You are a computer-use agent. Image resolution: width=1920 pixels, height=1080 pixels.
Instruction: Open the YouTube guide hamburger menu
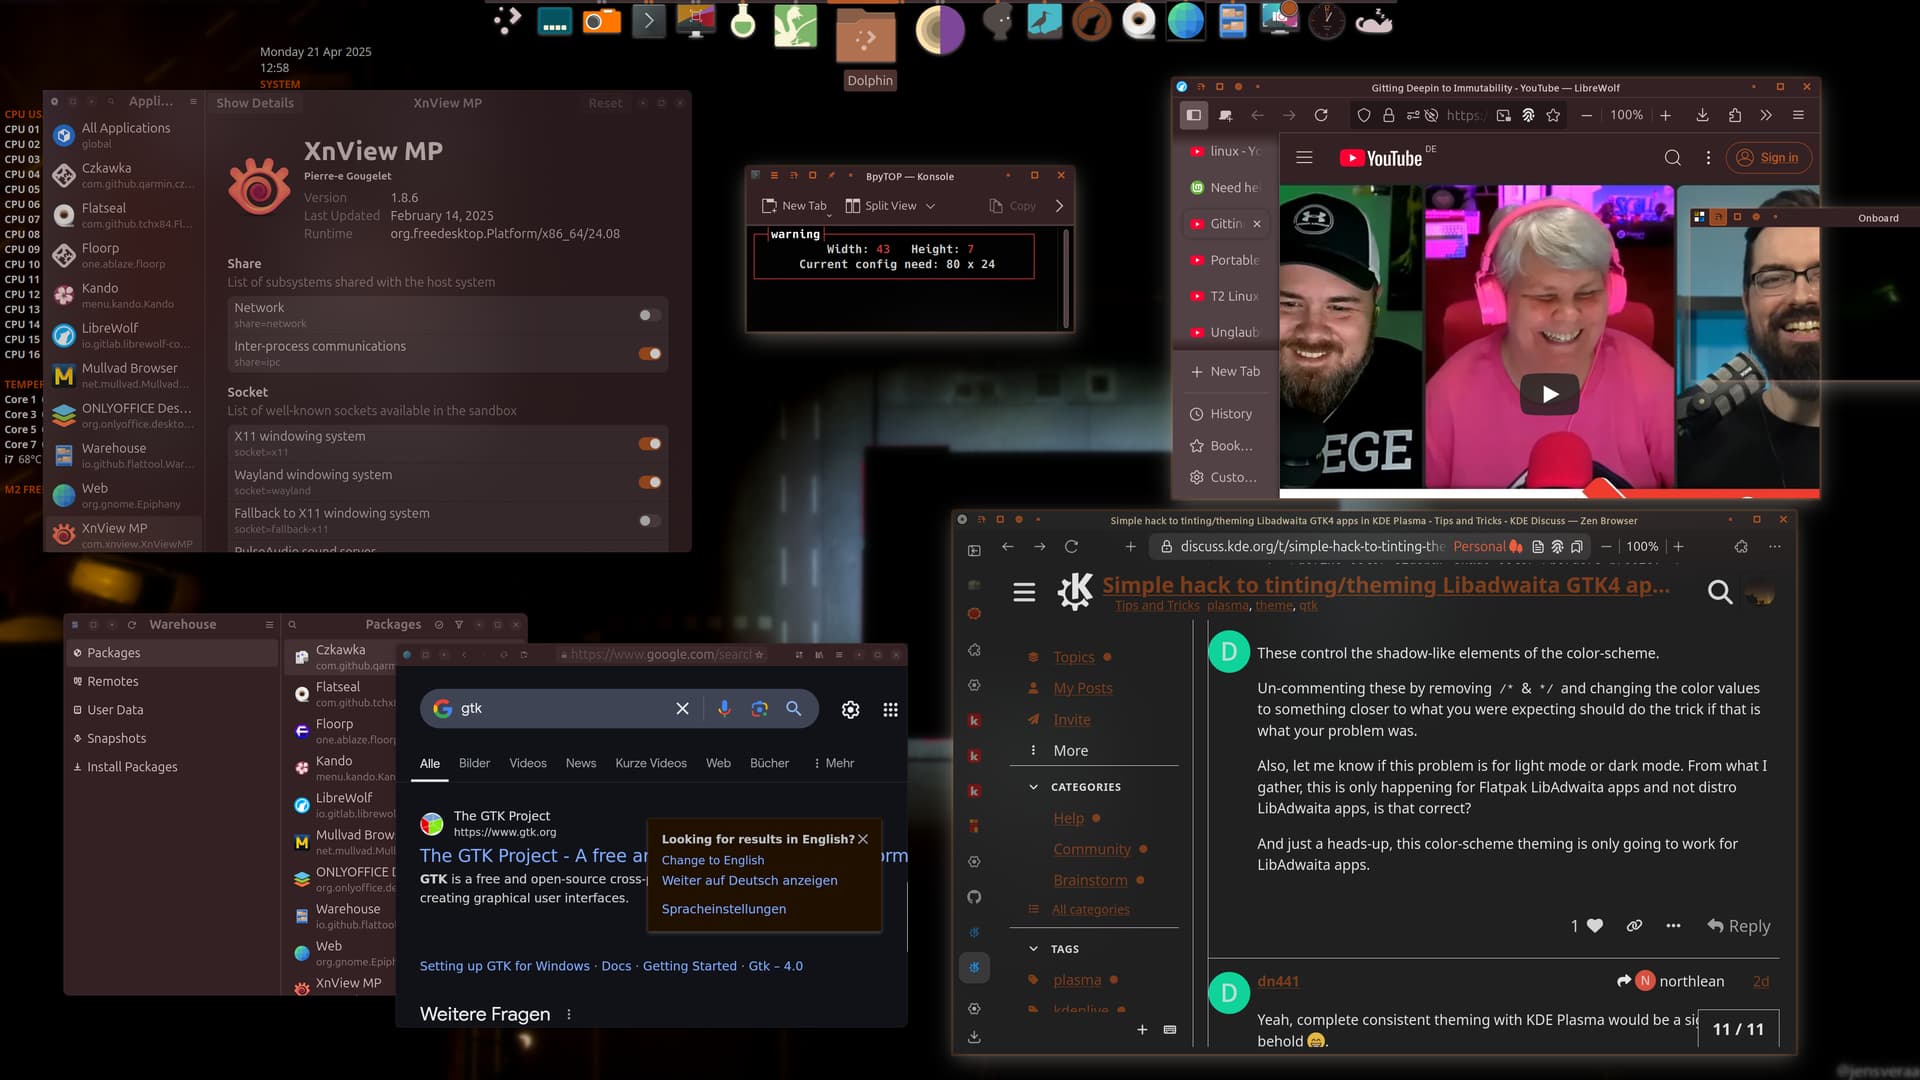(x=1304, y=158)
